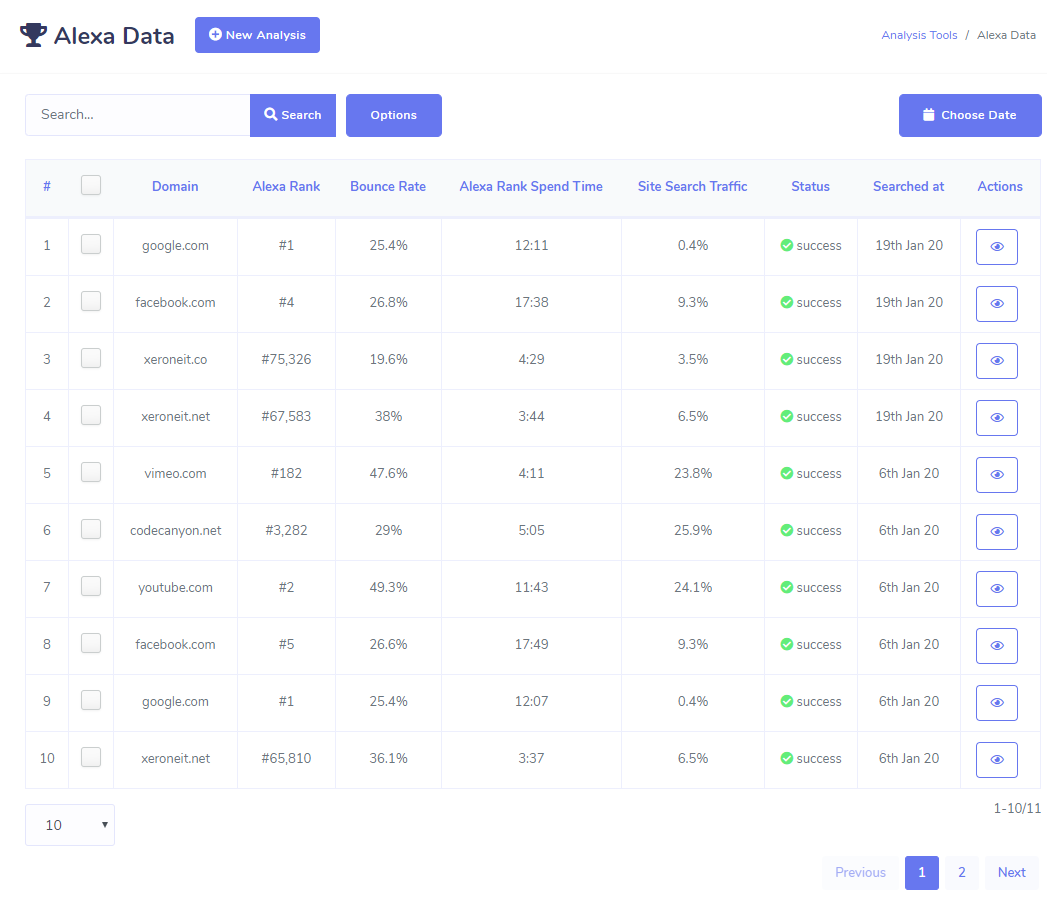Screen dimensions: 1047x902
Task: Go to page 2 of results
Action: 961,872
